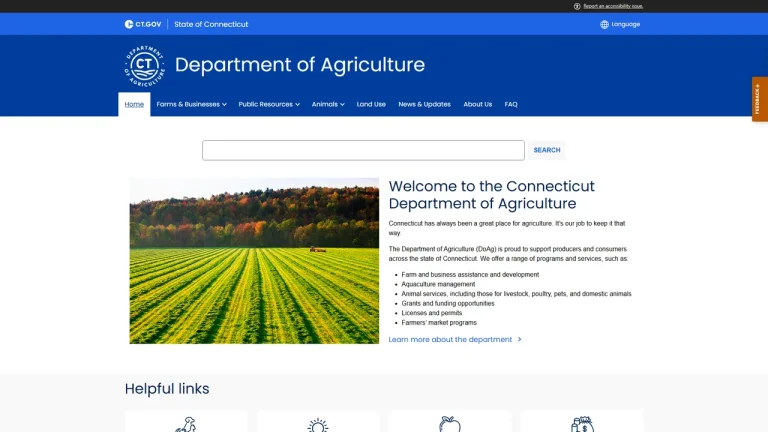Open the sun icon helpful link card
This screenshot has height=432, width=768.
click(318, 422)
